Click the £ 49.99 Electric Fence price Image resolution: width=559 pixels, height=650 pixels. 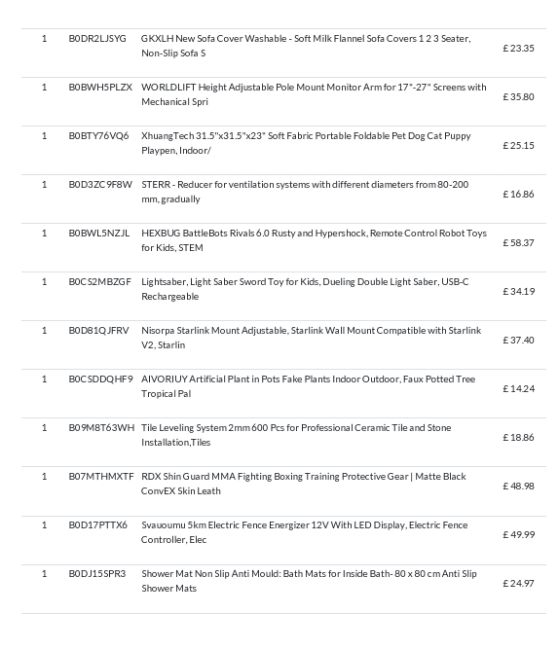point(518,534)
